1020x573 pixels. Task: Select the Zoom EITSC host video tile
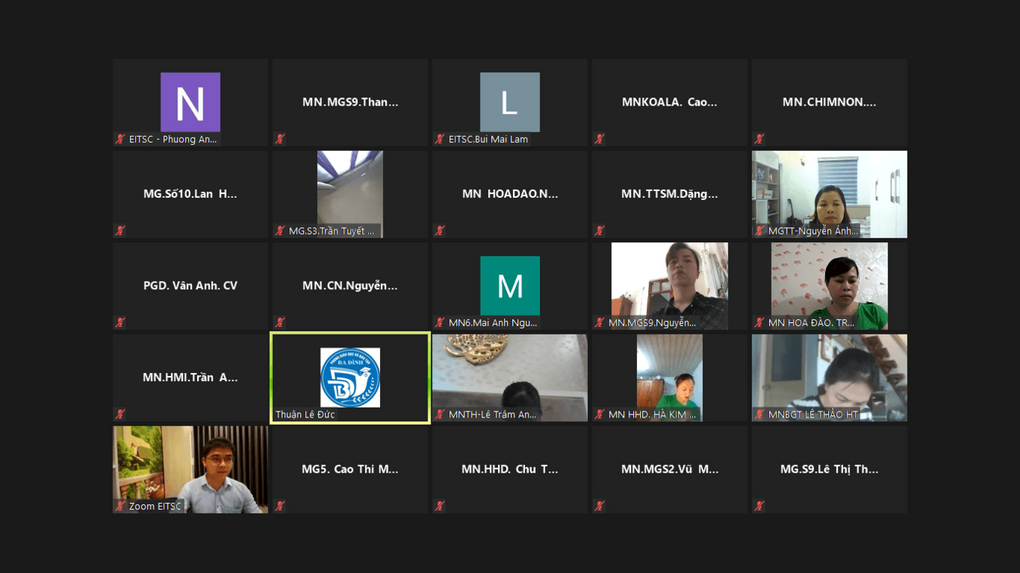point(190,468)
